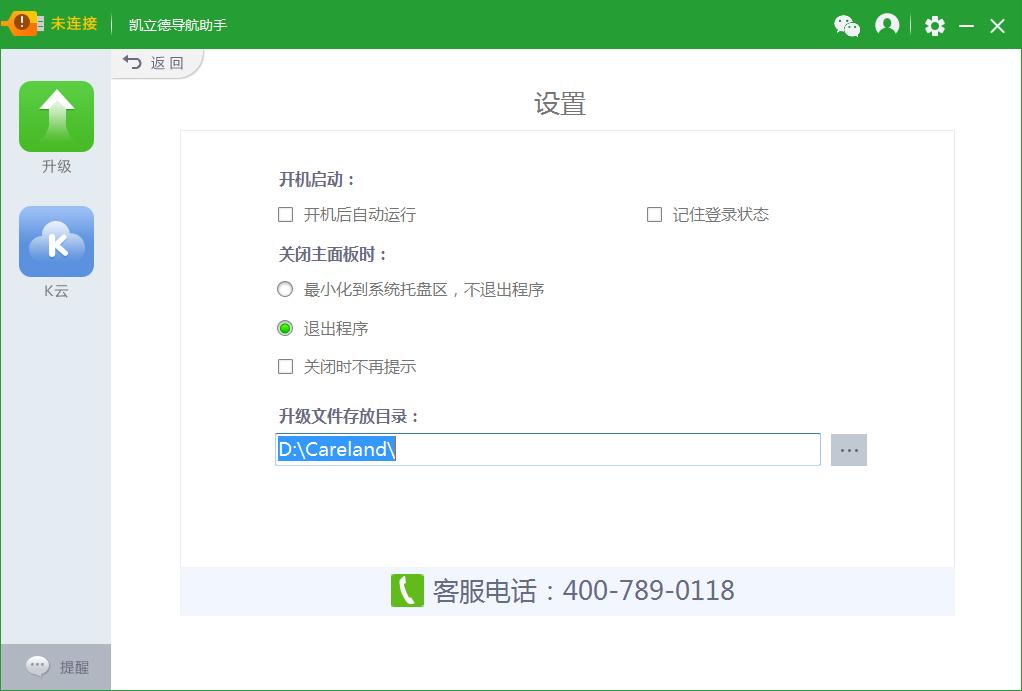Click the green phone icon beside 客服电话
Image resolution: width=1022 pixels, height=691 pixels.
click(407, 591)
